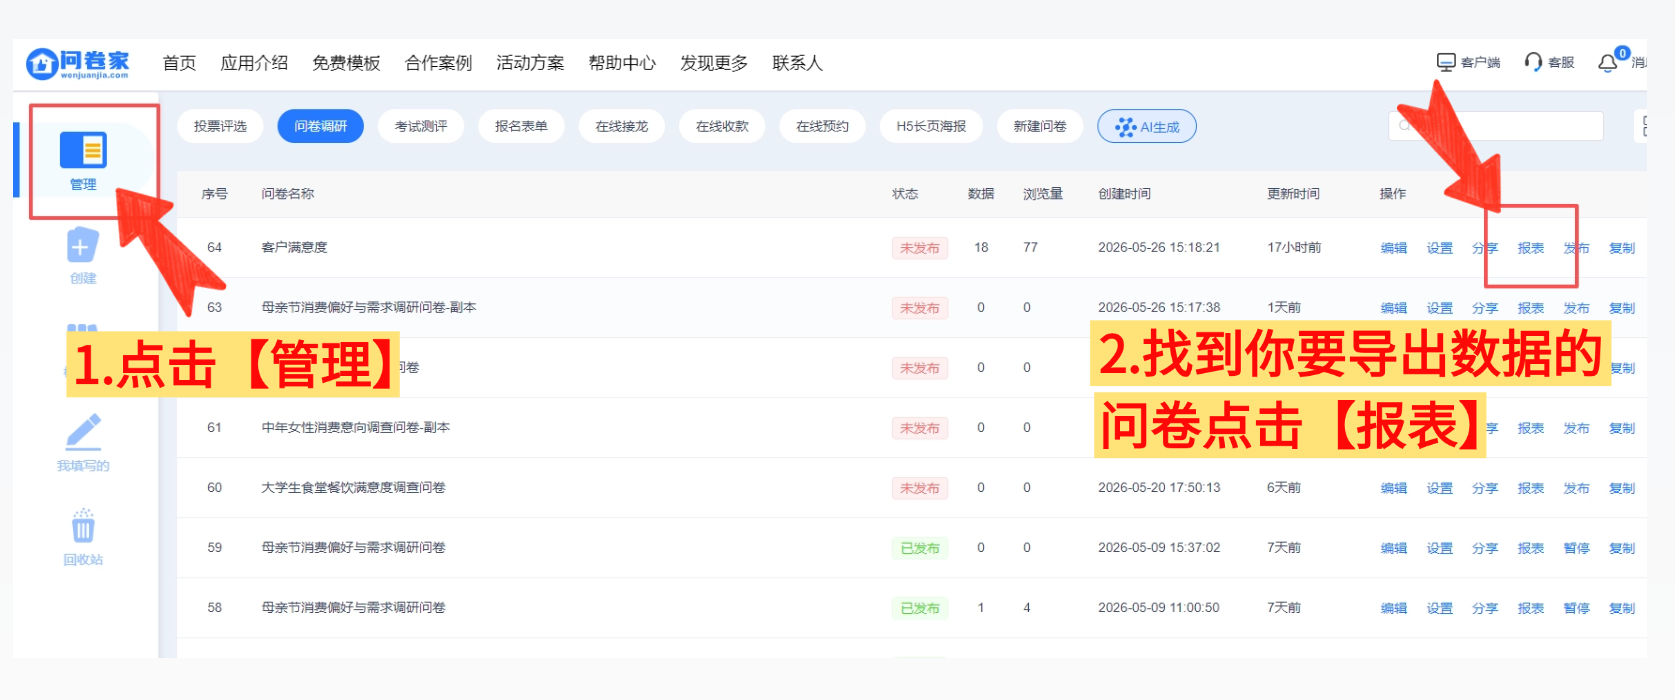Click 分享 for row 59
The height and width of the screenshot is (700, 1675).
coord(1485,548)
